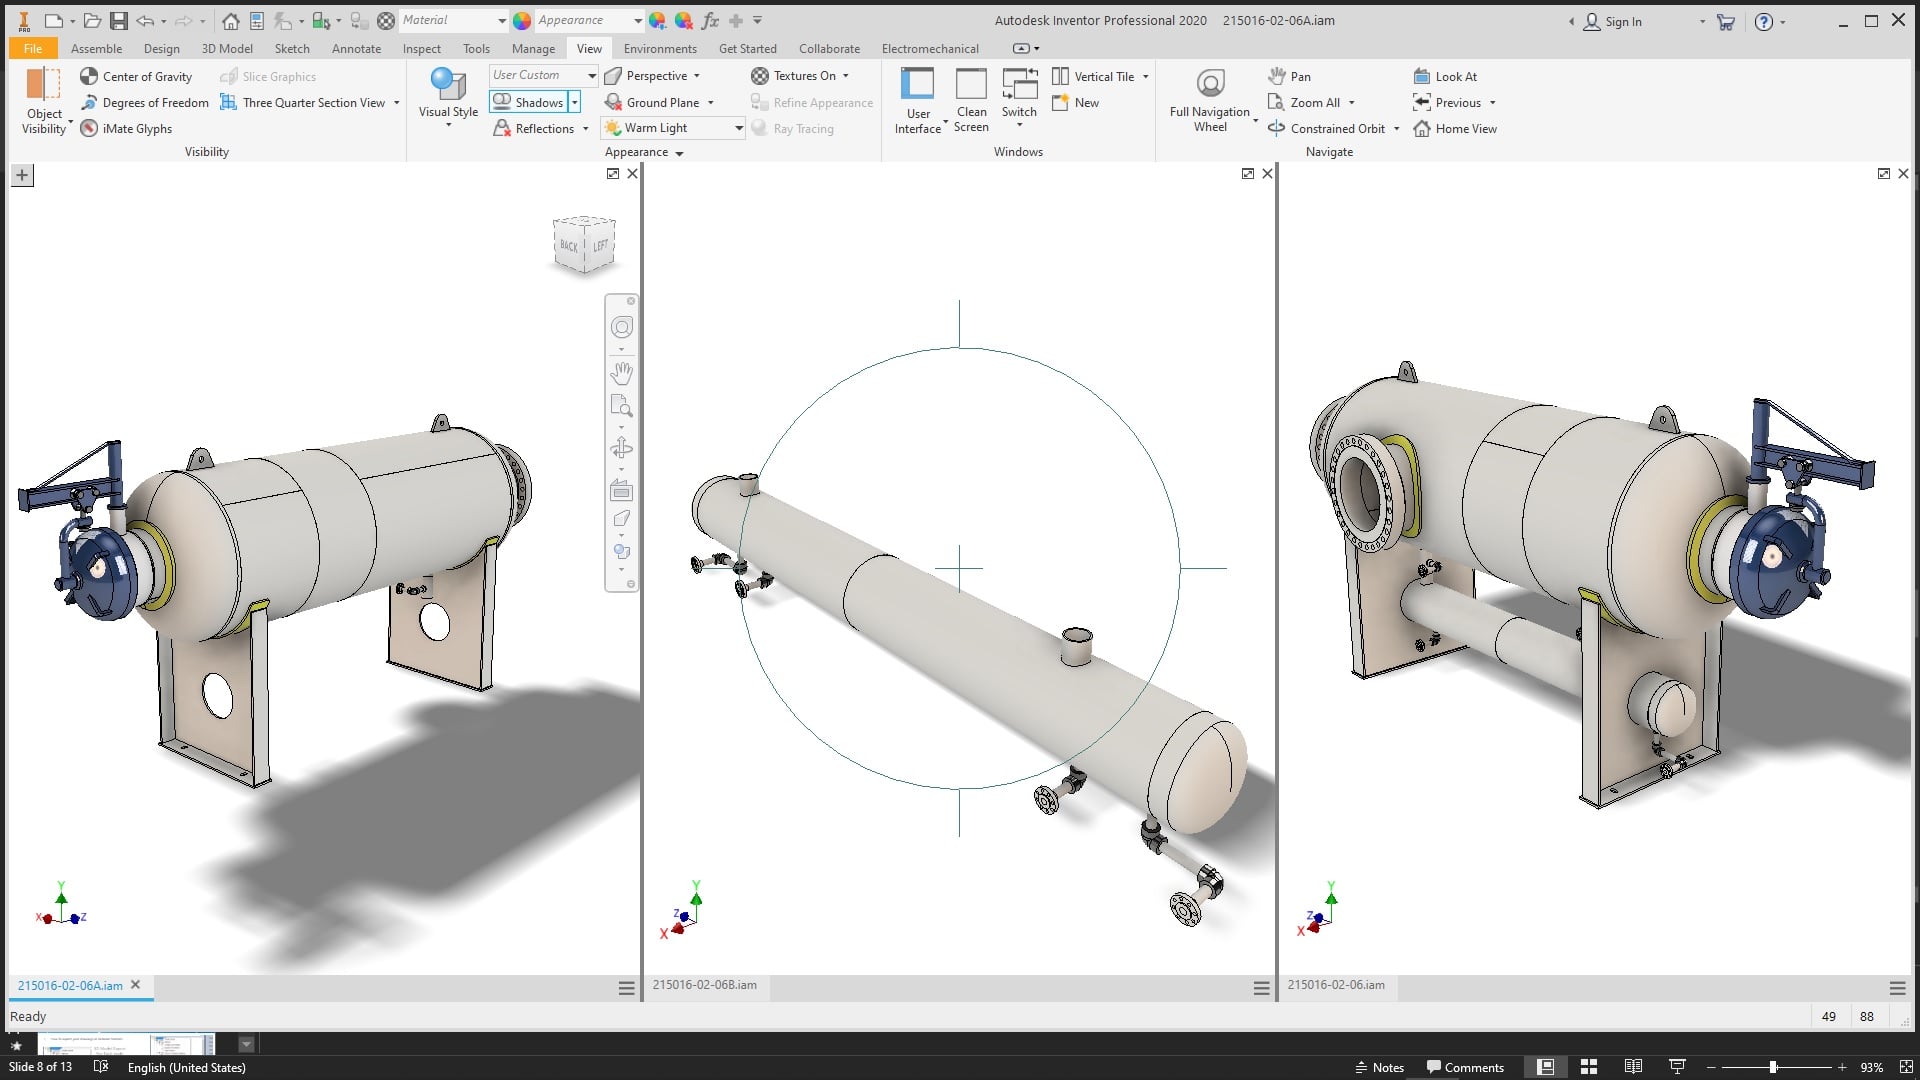Toggle the Shadows display option
Image resolution: width=1920 pixels, height=1080 pixels.
point(528,102)
